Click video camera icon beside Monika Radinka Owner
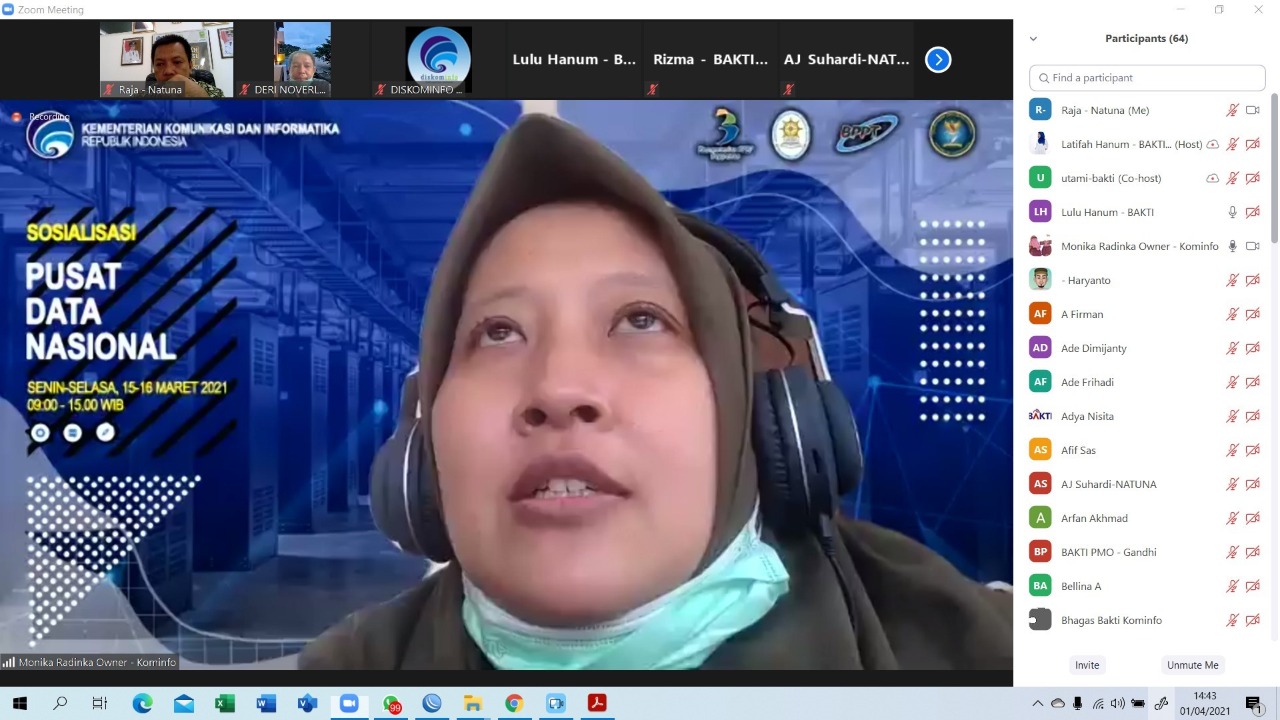 1252,246
